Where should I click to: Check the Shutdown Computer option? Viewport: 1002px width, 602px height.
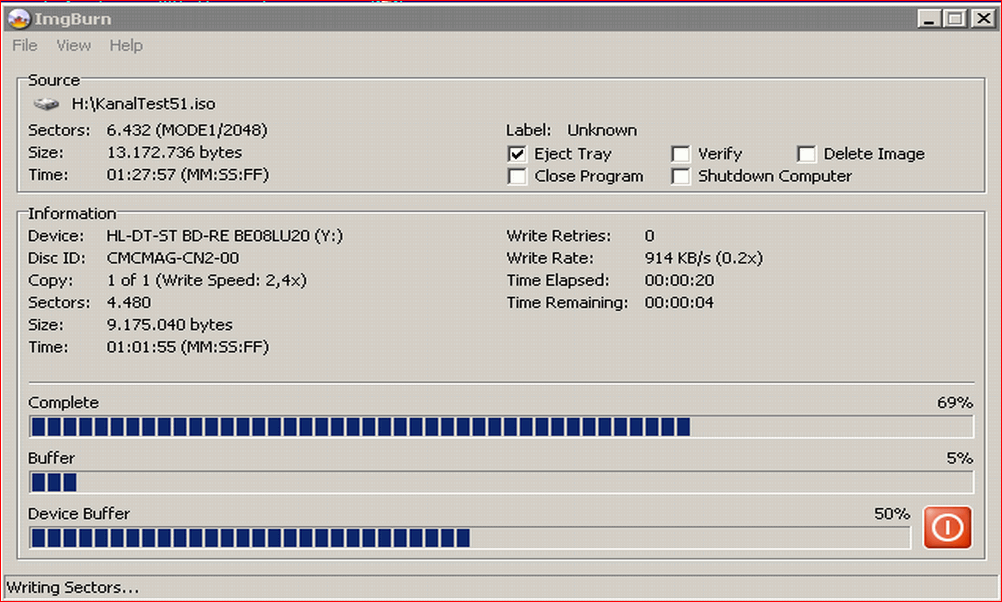point(681,176)
